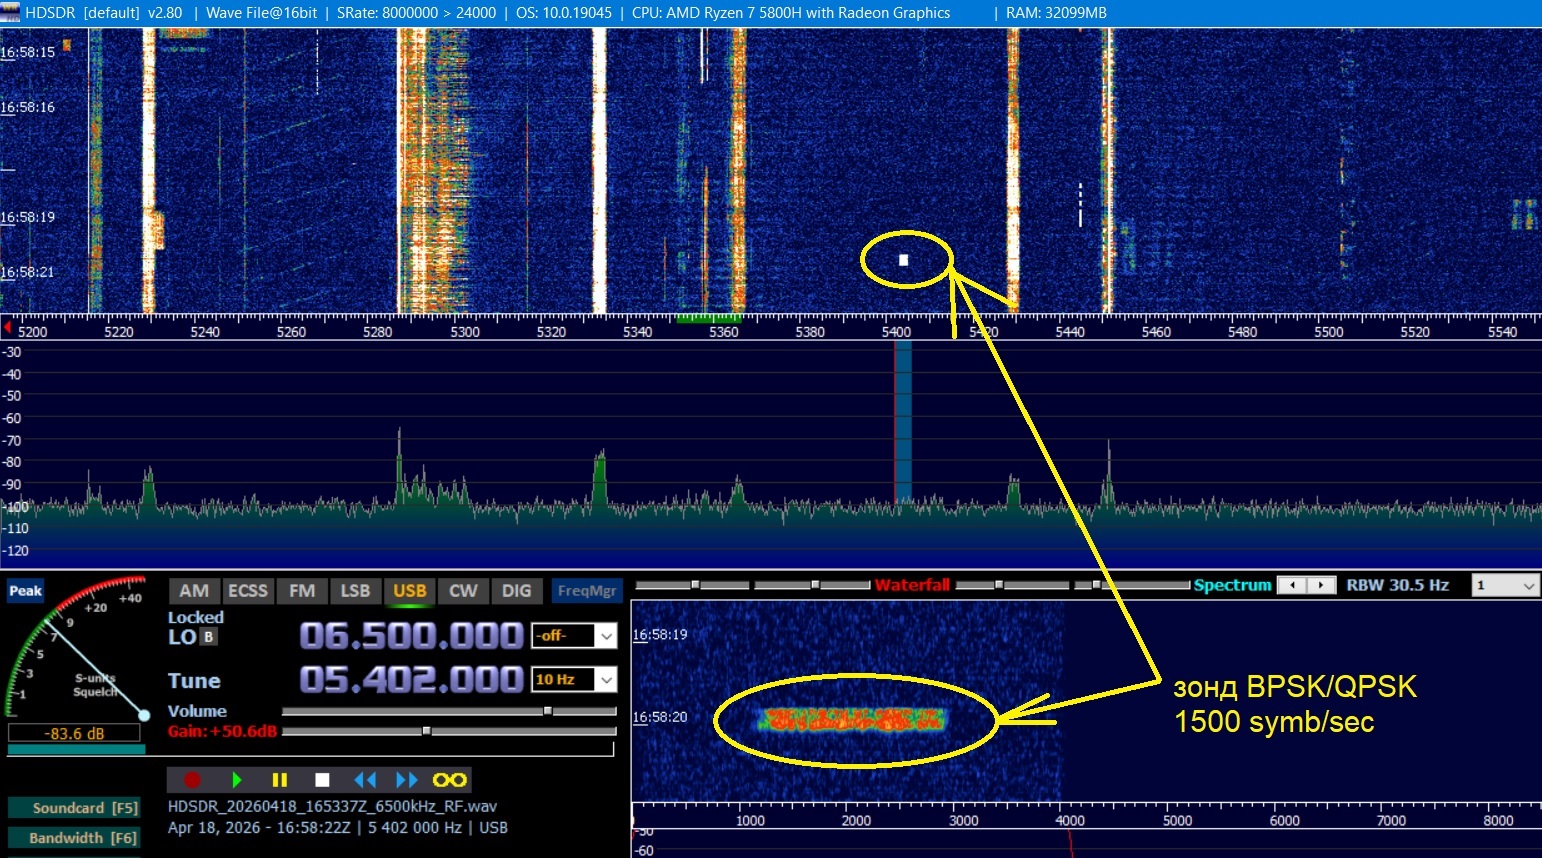This screenshot has width=1542, height=858.
Task: Click the Soundcard [F5] button
Action: click(x=74, y=808)
